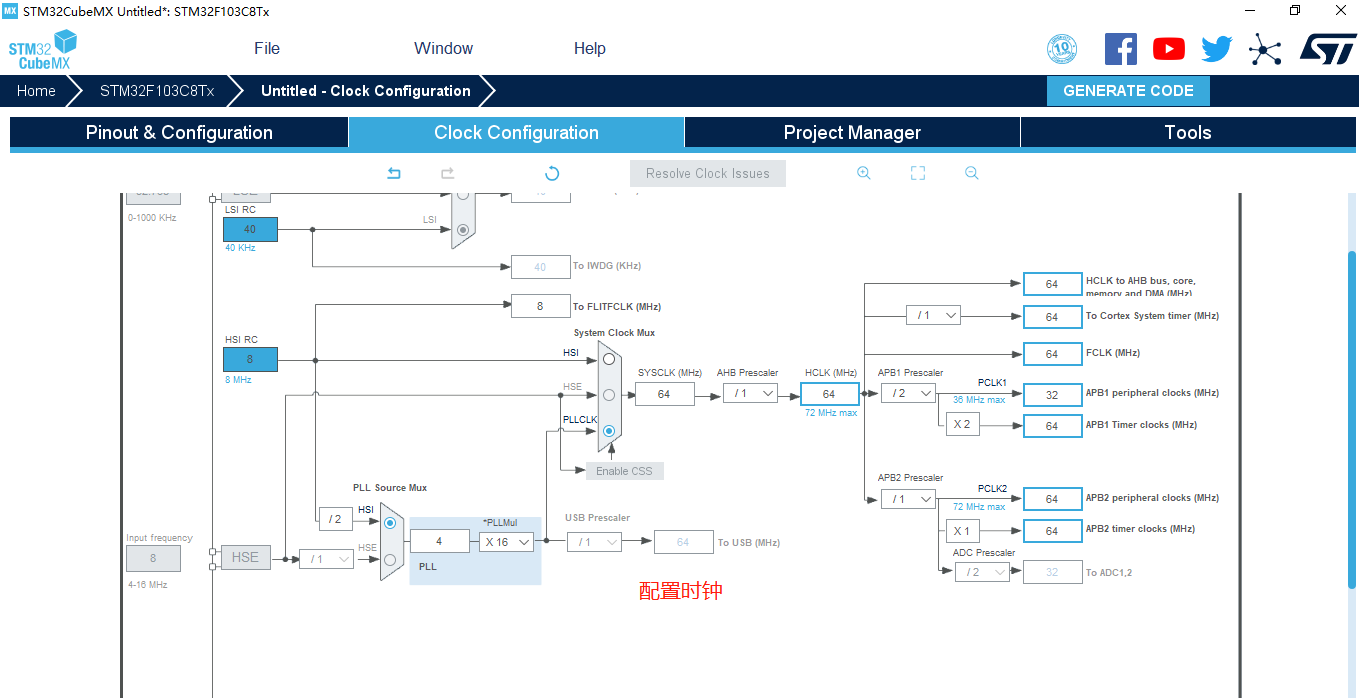Click the To USB 64 value box
Screen dimensions: 1359x698
(x=683, y=542)
